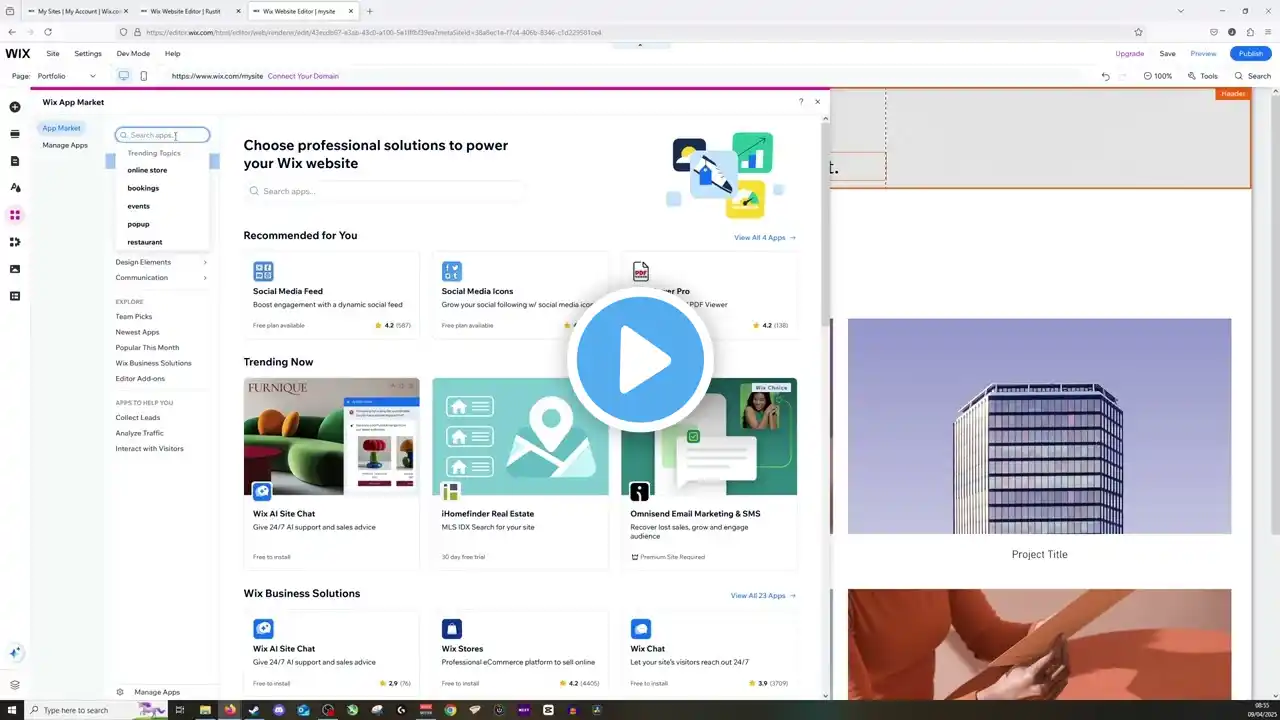Select Manage Apps tab in App Market
This screenshot has width=1280, height=720.
coord(65,145)
